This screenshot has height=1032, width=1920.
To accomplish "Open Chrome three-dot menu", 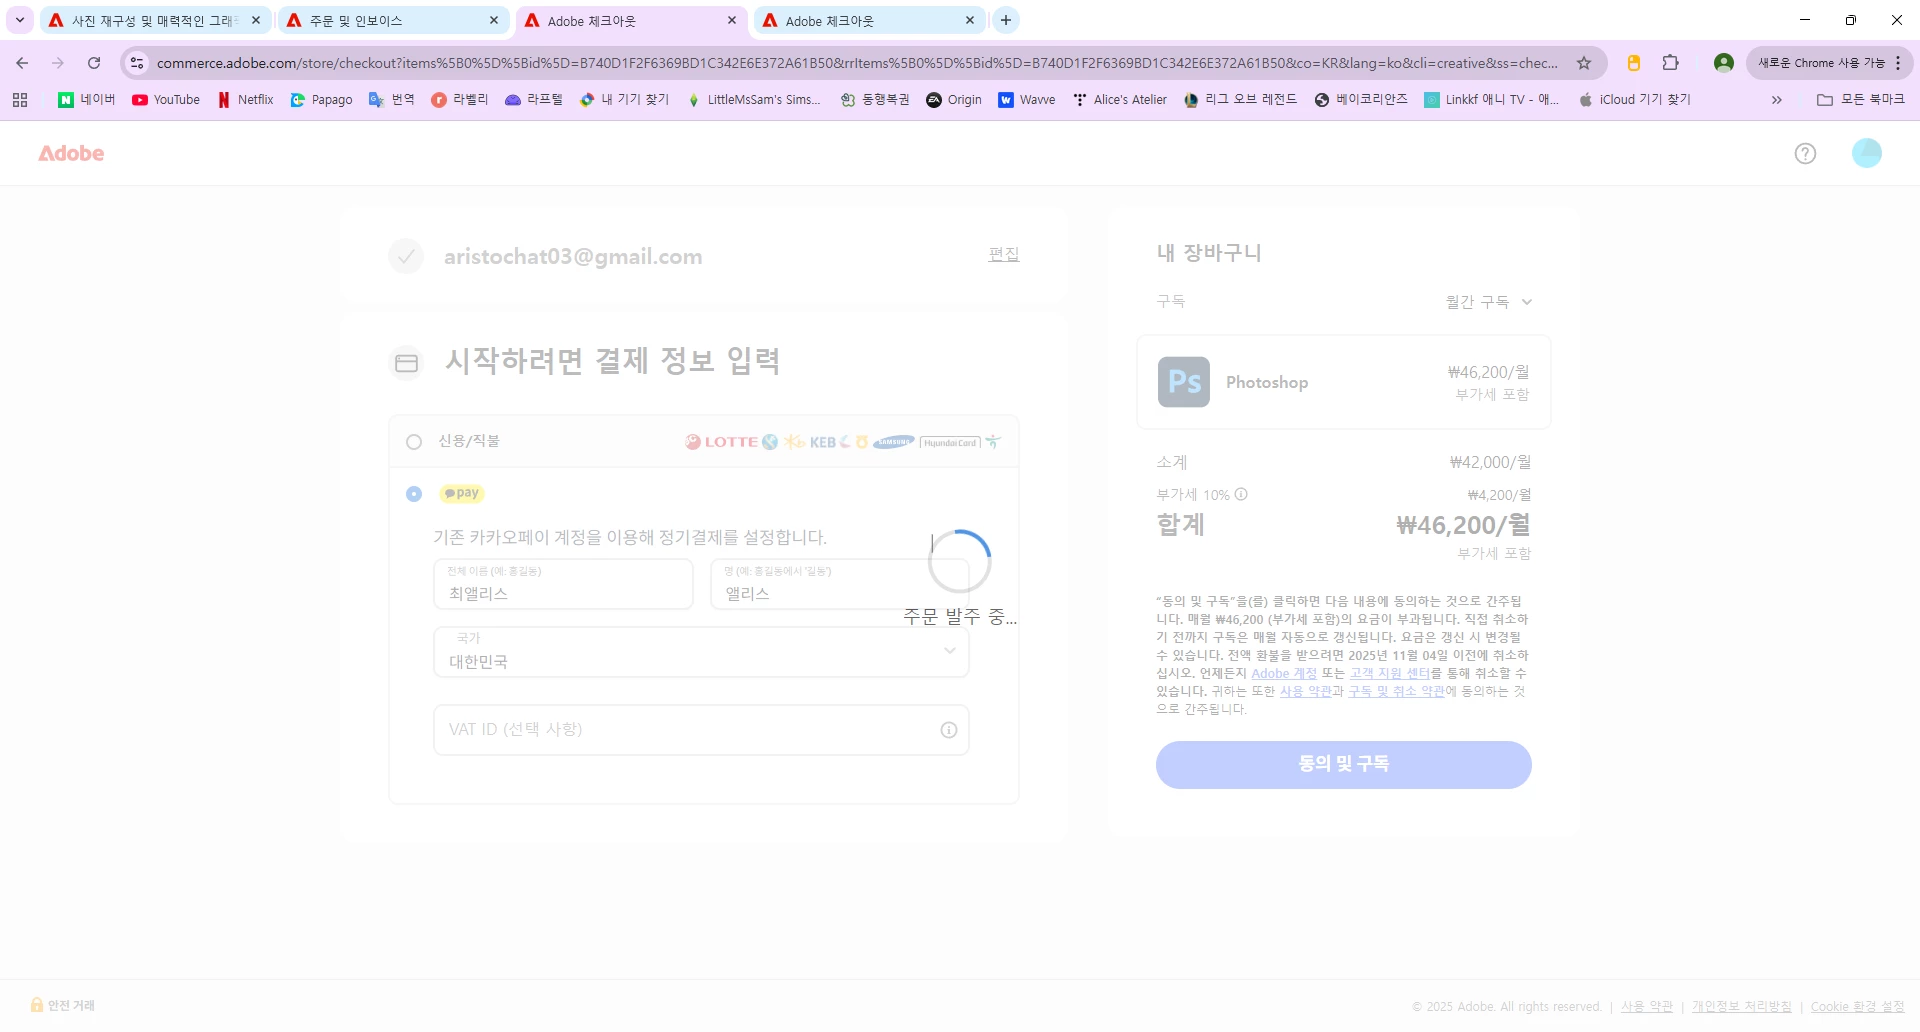I will pos(1898,63).
